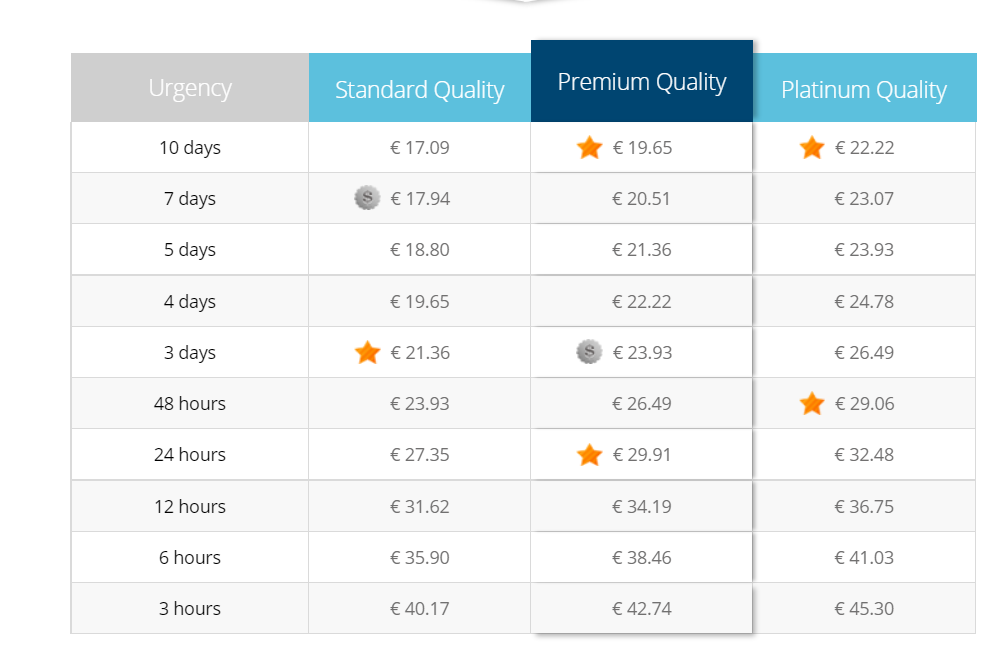Click the silver coin icon beside € 17.94

[367, 198]
